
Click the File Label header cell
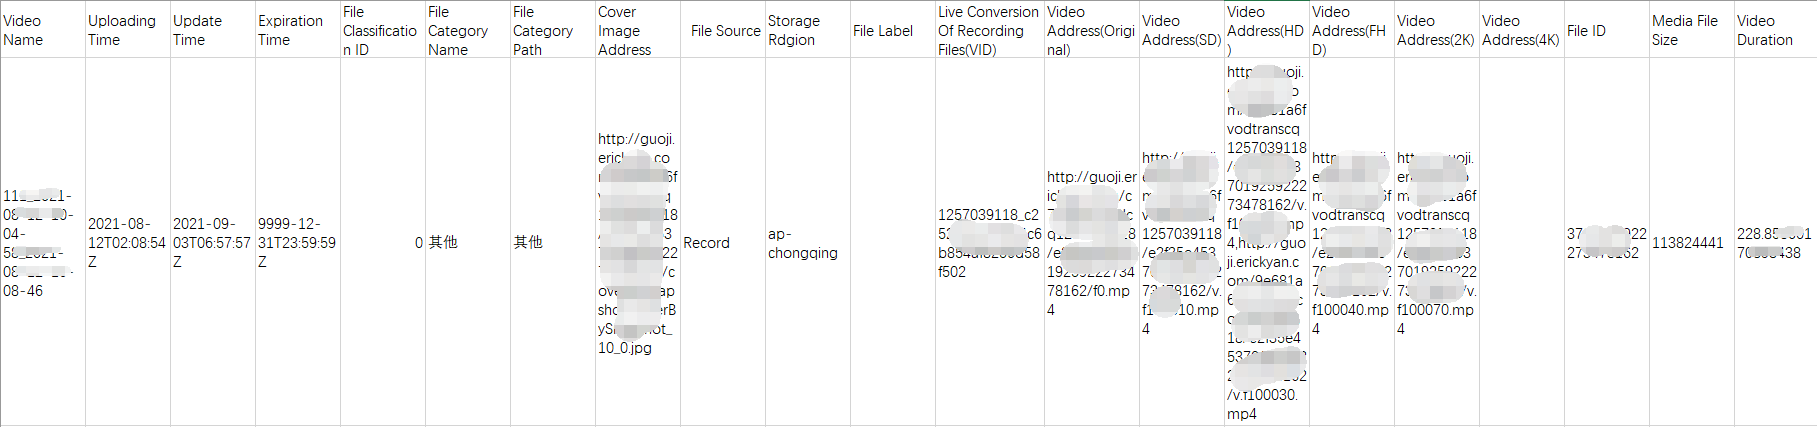(x=893, y=30)
